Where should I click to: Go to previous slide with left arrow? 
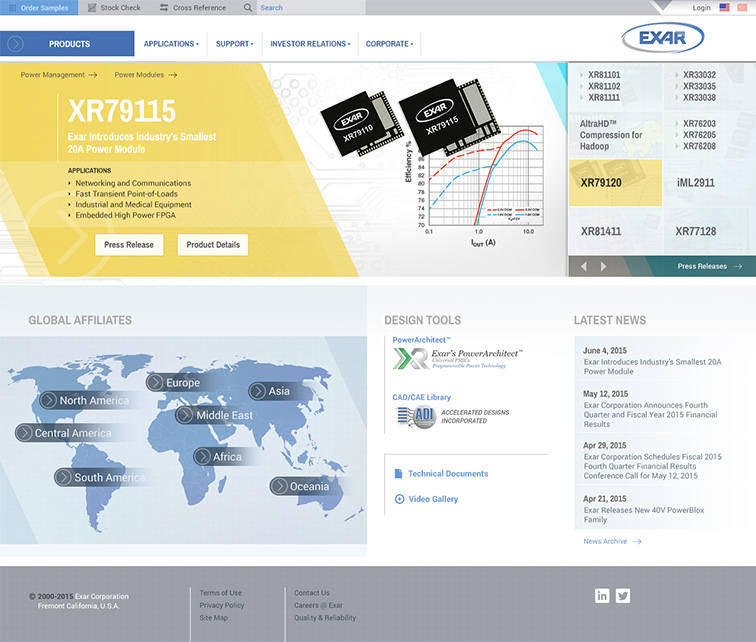pyautogui.click(x=584, y=267)
